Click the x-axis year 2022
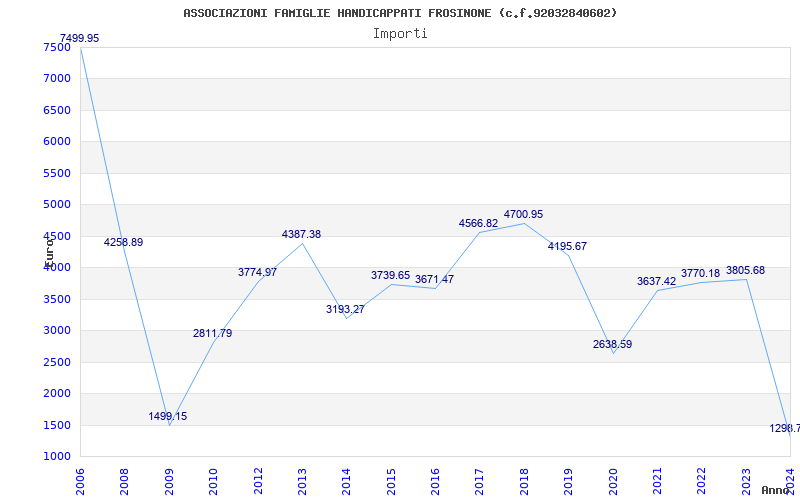 click(702, 481)
